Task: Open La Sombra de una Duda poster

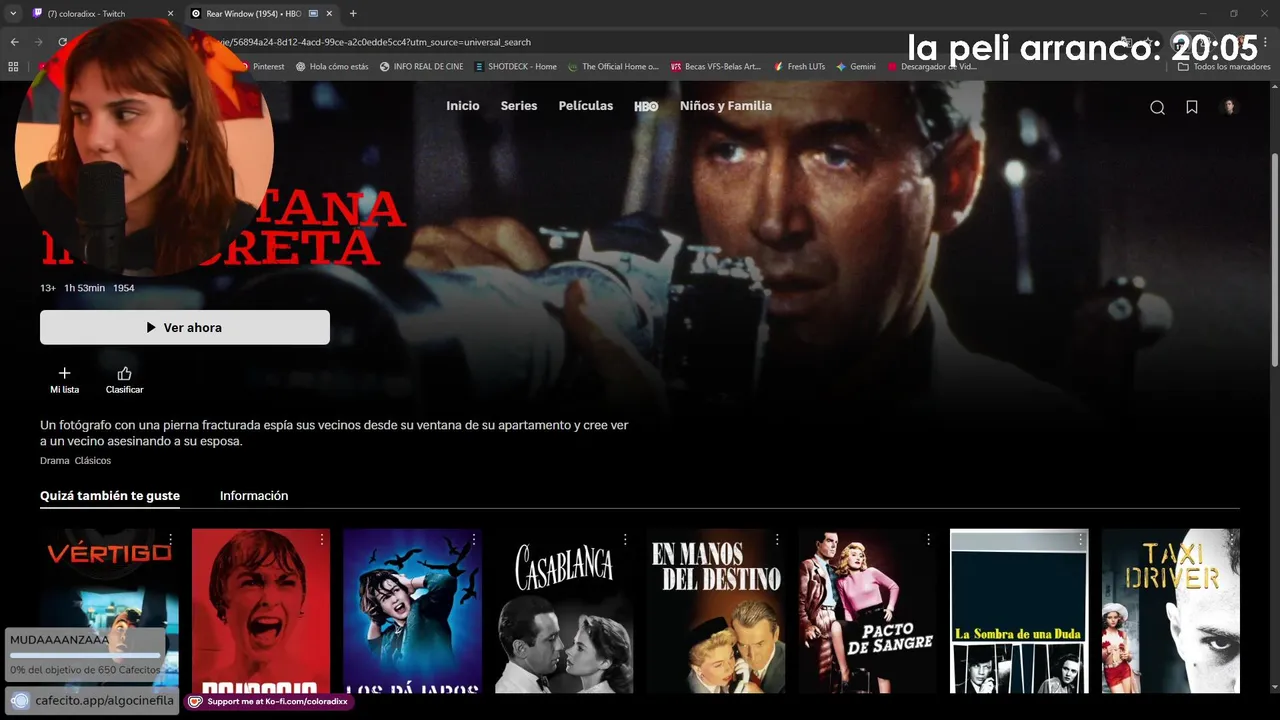Action: click(x=1019, y=611)
